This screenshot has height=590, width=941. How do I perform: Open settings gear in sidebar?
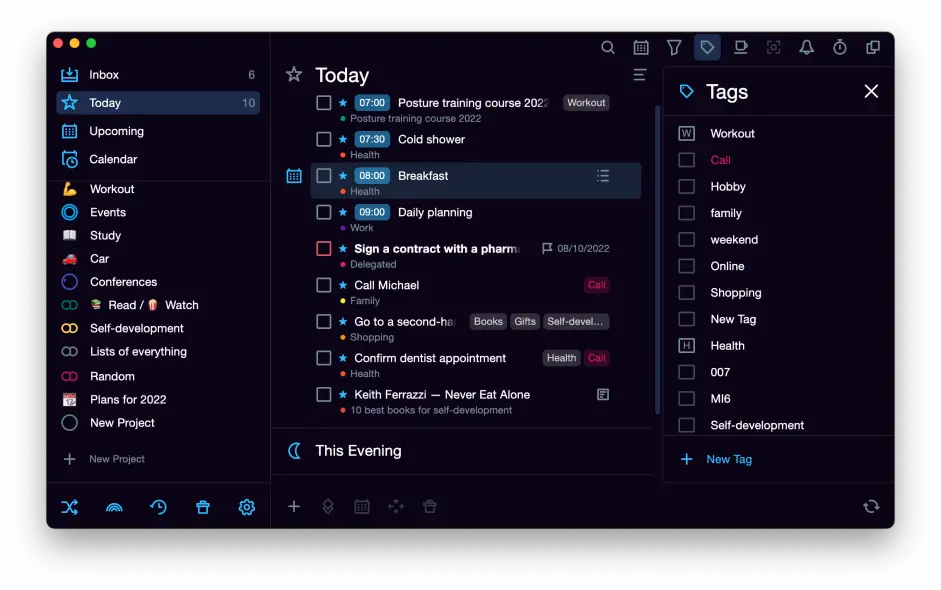[x=247, y=507]
